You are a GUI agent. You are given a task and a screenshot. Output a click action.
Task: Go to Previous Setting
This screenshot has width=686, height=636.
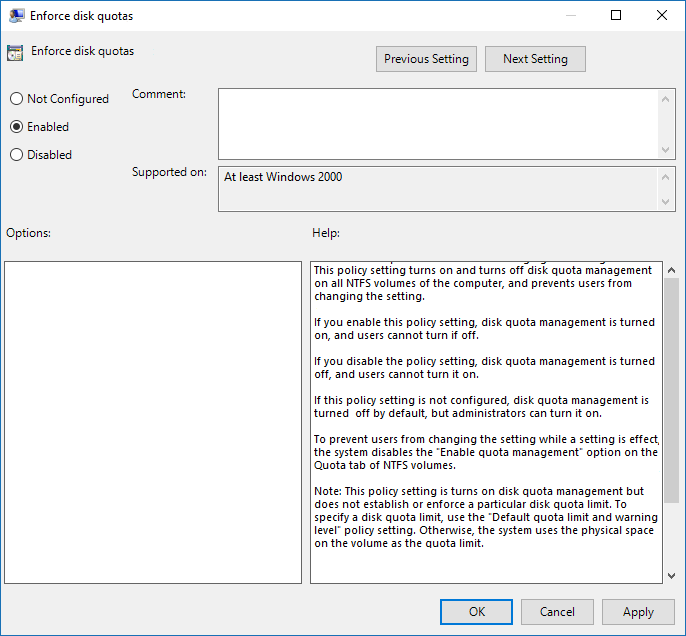click(426, 59)
